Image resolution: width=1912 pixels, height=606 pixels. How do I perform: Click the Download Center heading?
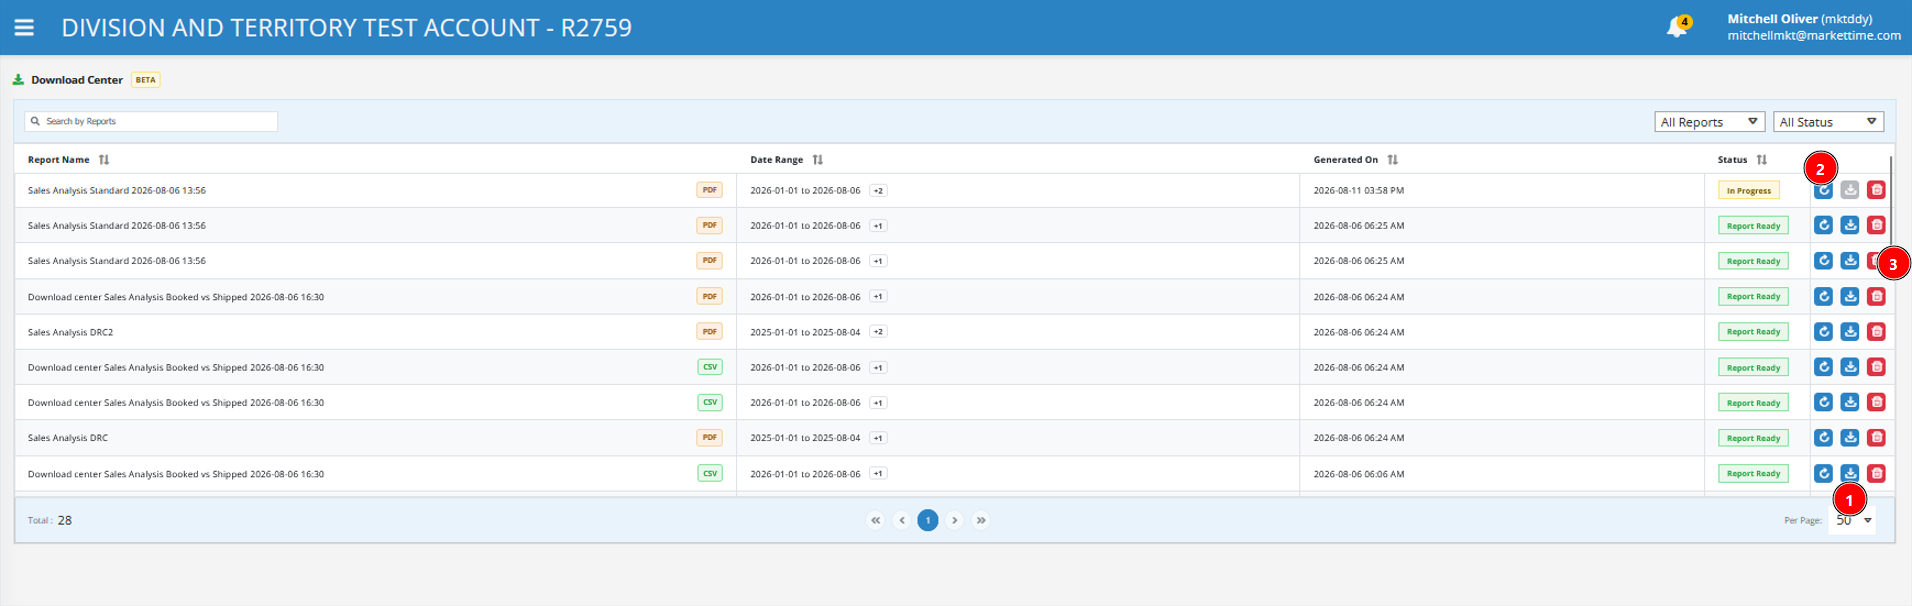77,80
